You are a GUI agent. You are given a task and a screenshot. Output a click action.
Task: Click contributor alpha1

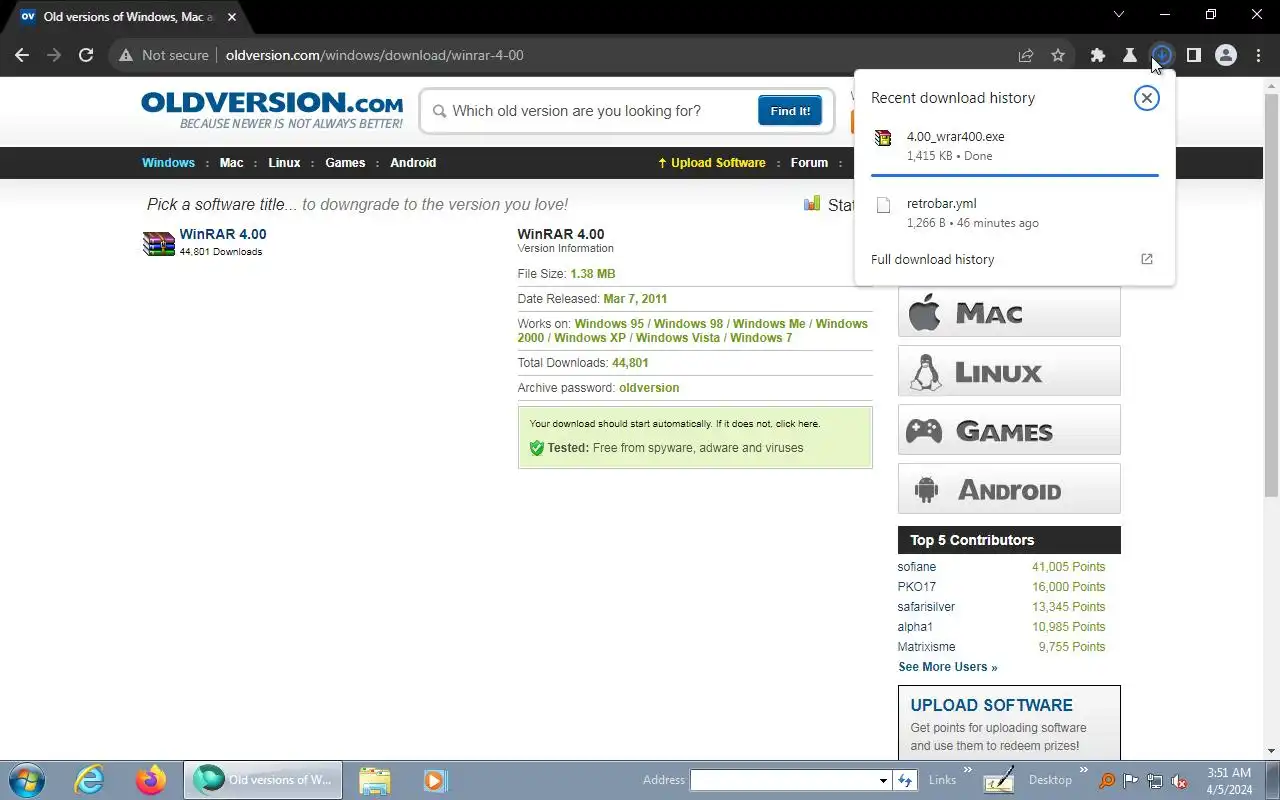coord(915,627)
